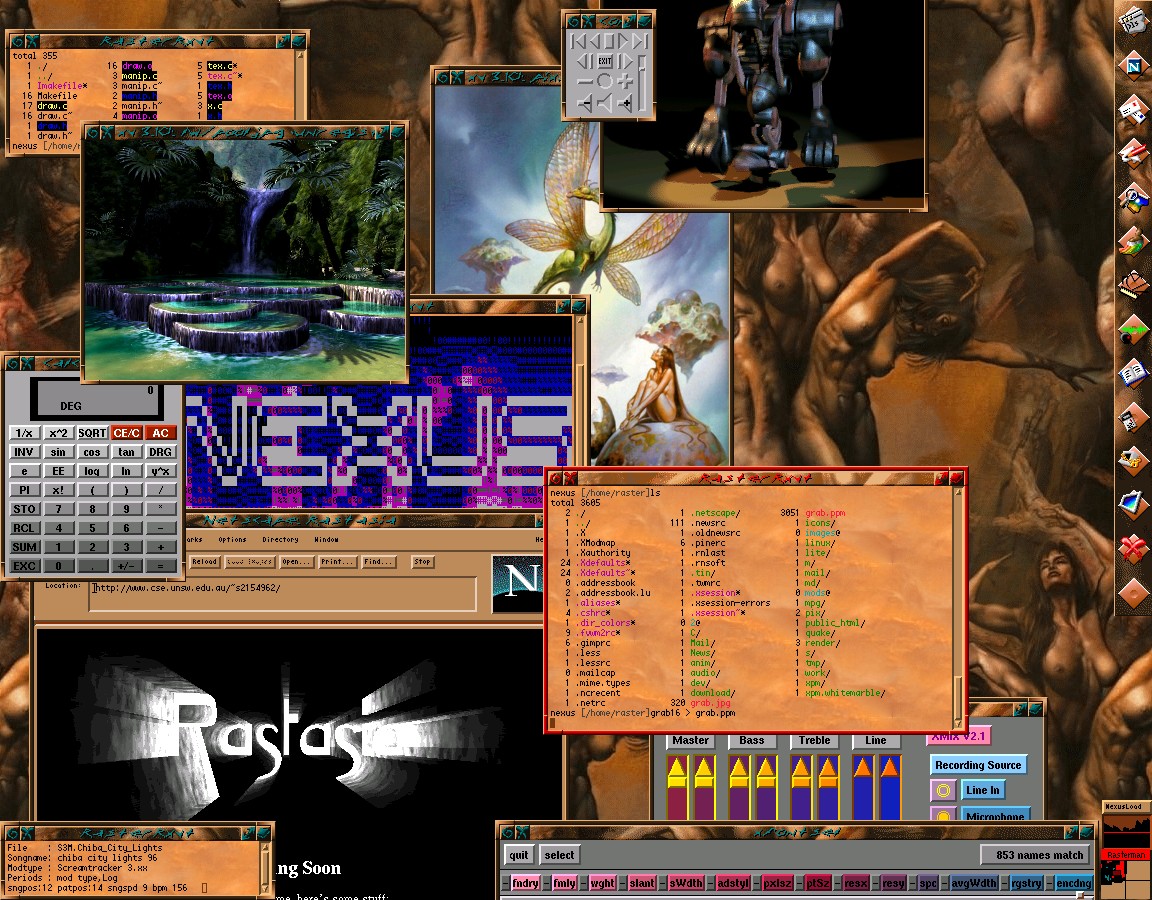
Task: Click Reload in the Netscape toolbar
Action: point(204,562)
